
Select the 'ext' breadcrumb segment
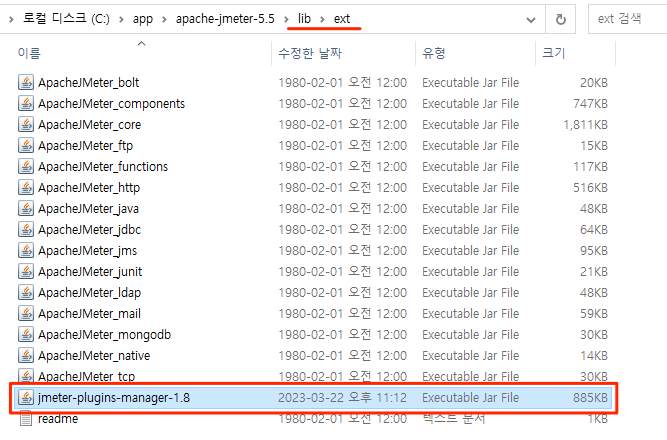pyautogui.click(x=342, y=19)
